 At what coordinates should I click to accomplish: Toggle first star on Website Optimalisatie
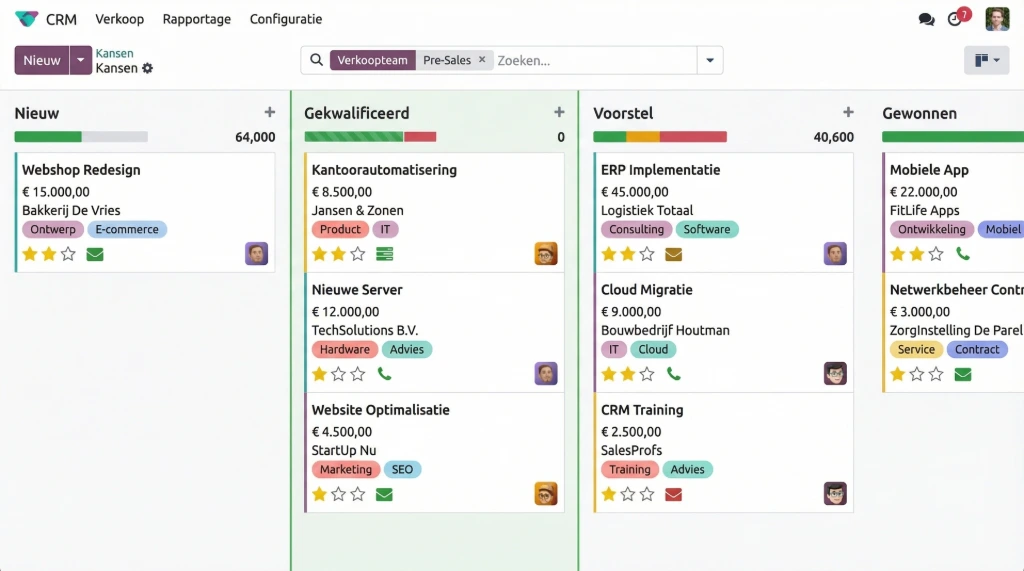pyautogui.click(x=320, y=494)
